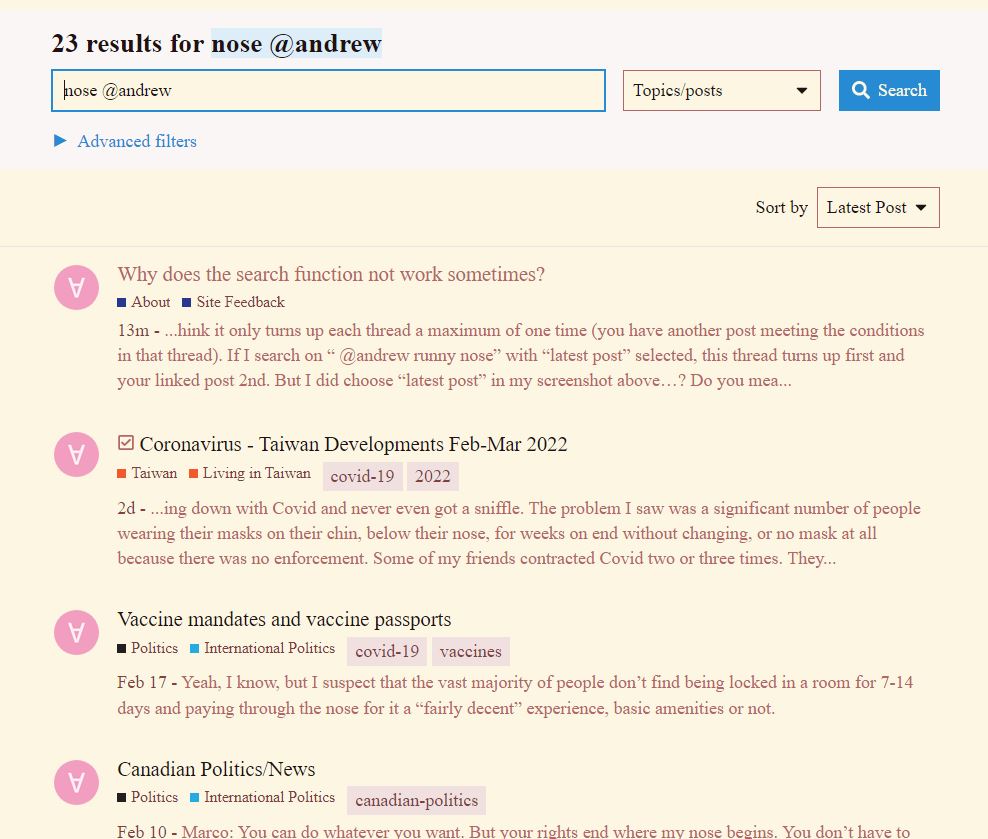
Task: Click the blue Search button
Action: [889, 90]
